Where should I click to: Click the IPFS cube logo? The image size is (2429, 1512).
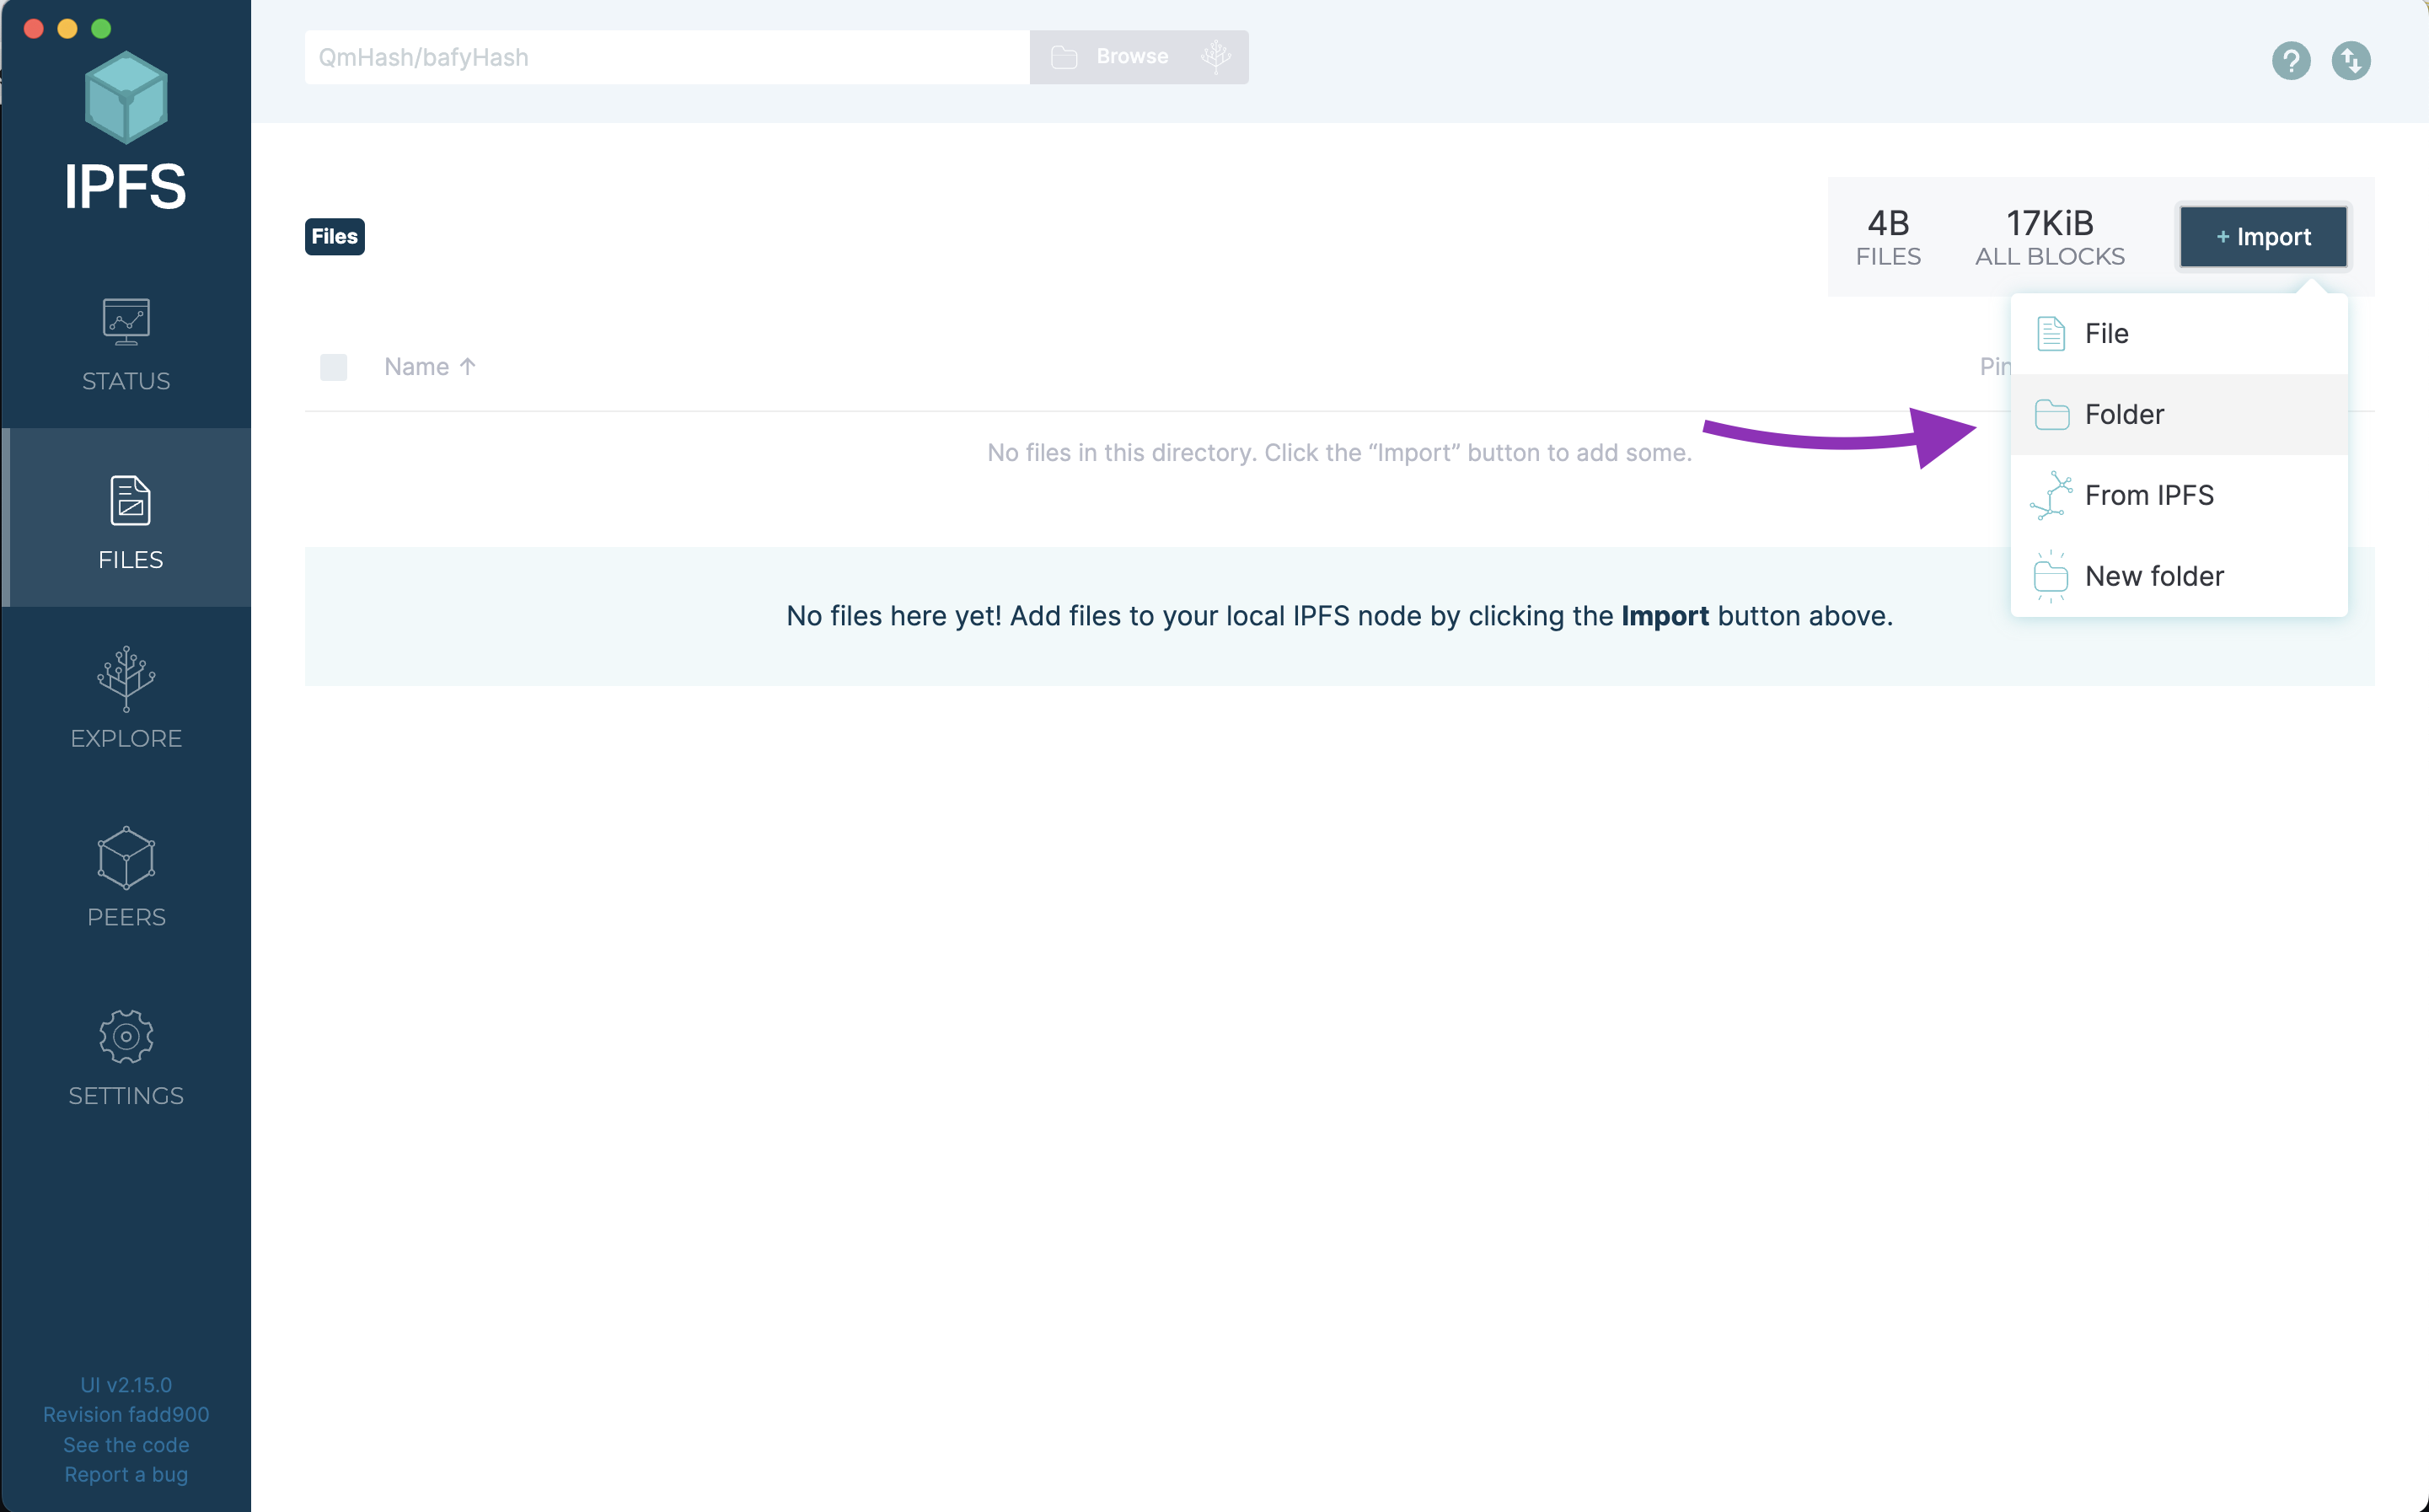point(126,98)
